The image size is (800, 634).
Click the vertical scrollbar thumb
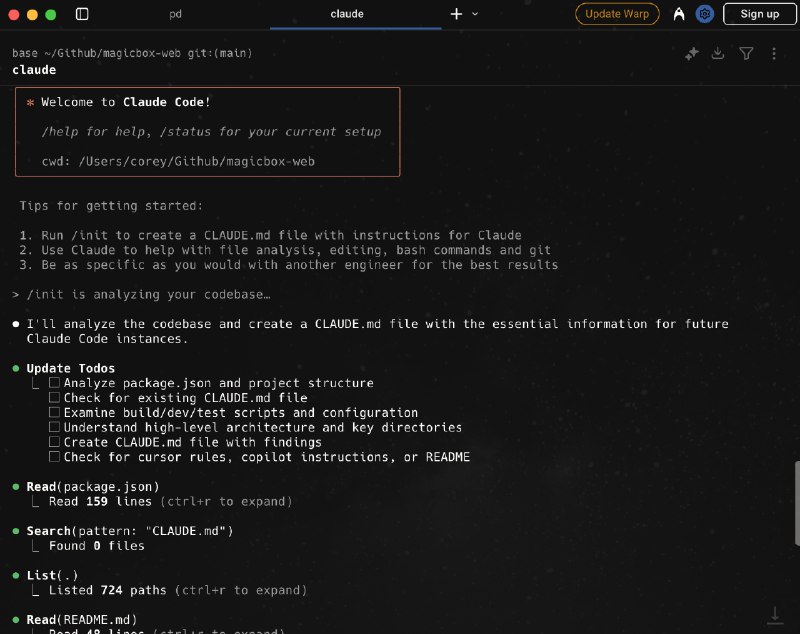797,503
